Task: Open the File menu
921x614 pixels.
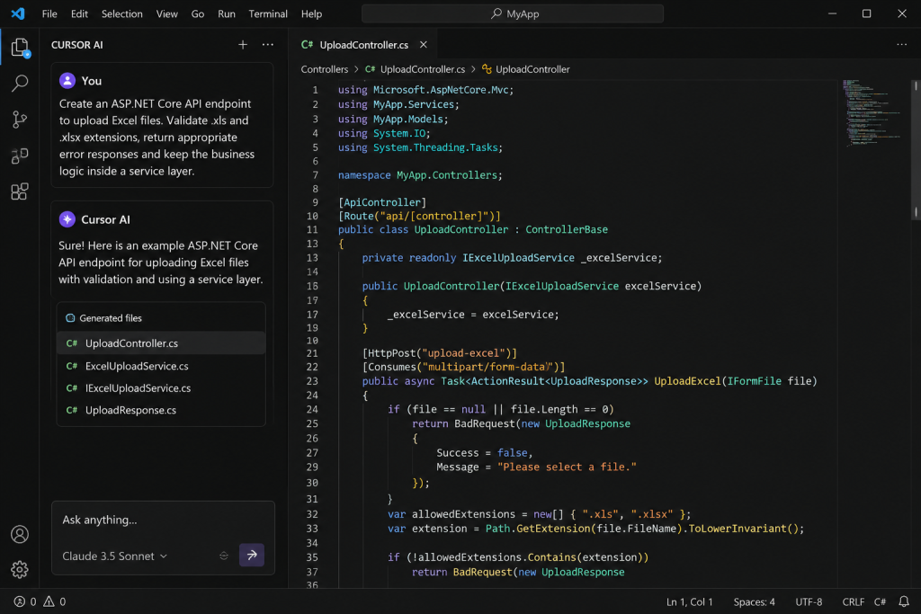Action: (49, 14)
